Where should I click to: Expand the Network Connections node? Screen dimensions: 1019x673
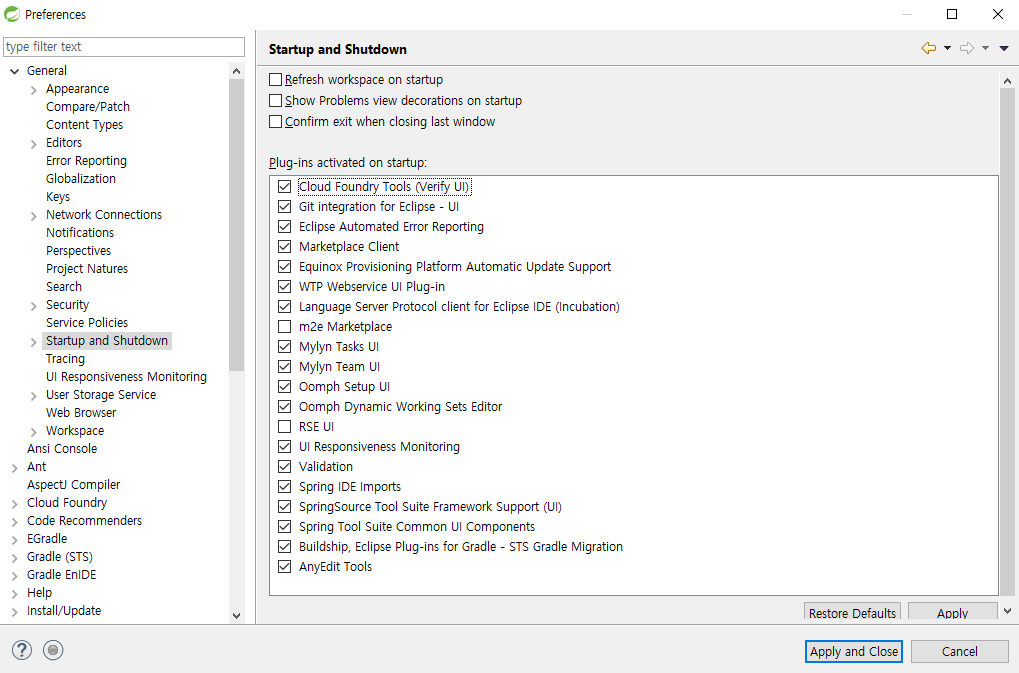point(33,216)
